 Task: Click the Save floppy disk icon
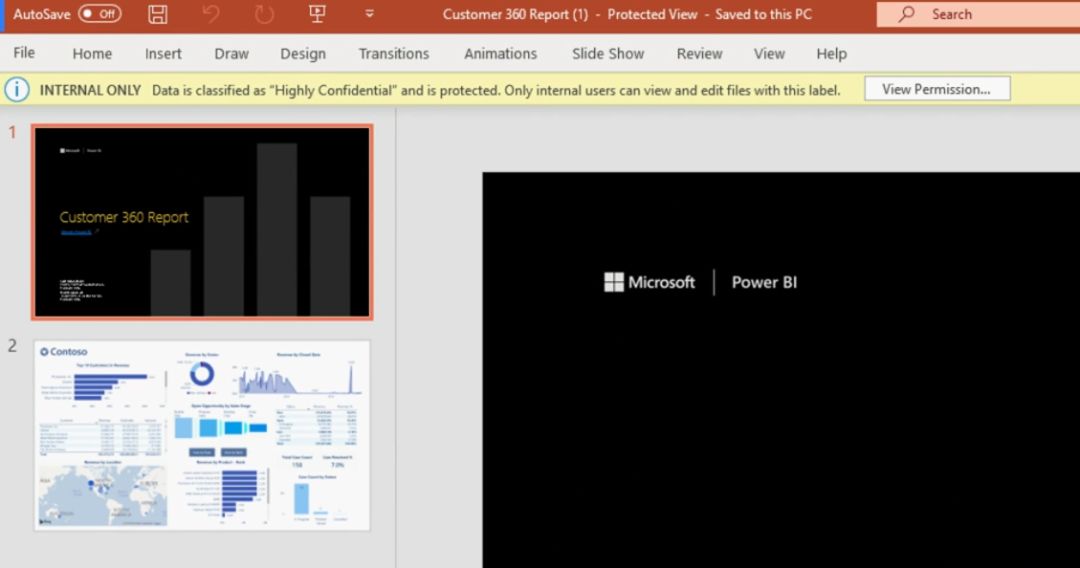tap(158, 14)
